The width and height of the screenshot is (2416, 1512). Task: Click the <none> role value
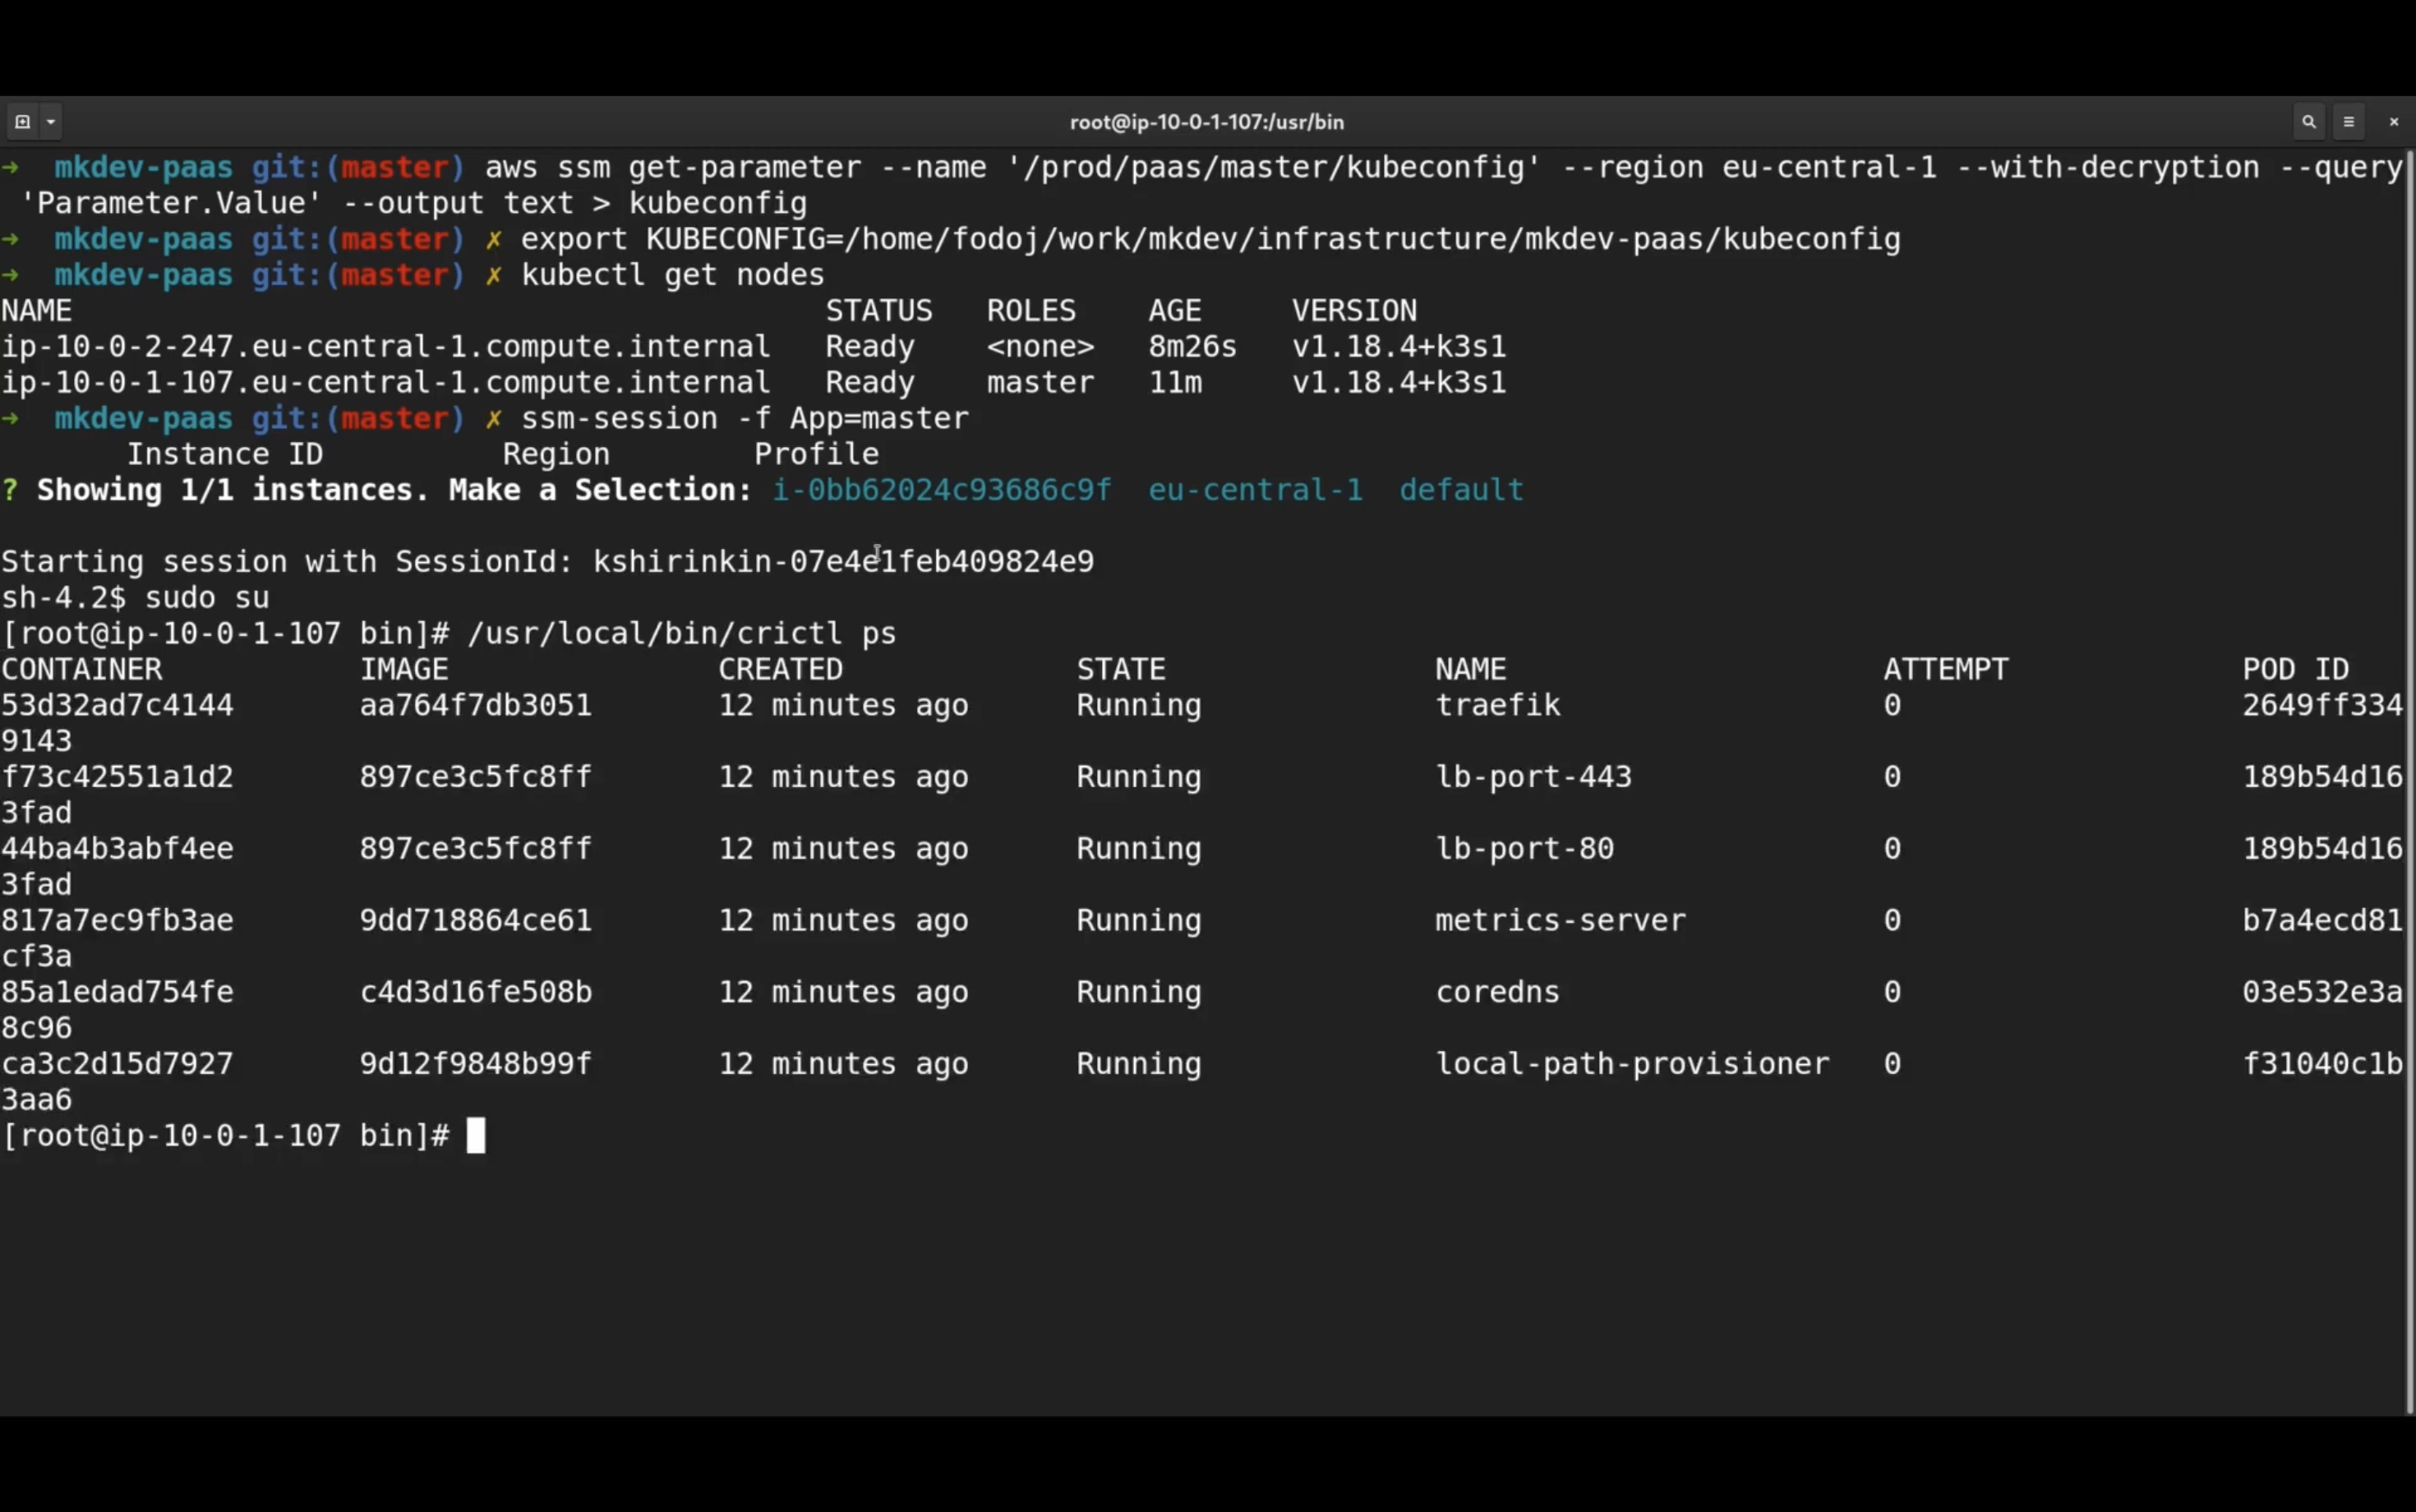click(x=1041, y=347)
